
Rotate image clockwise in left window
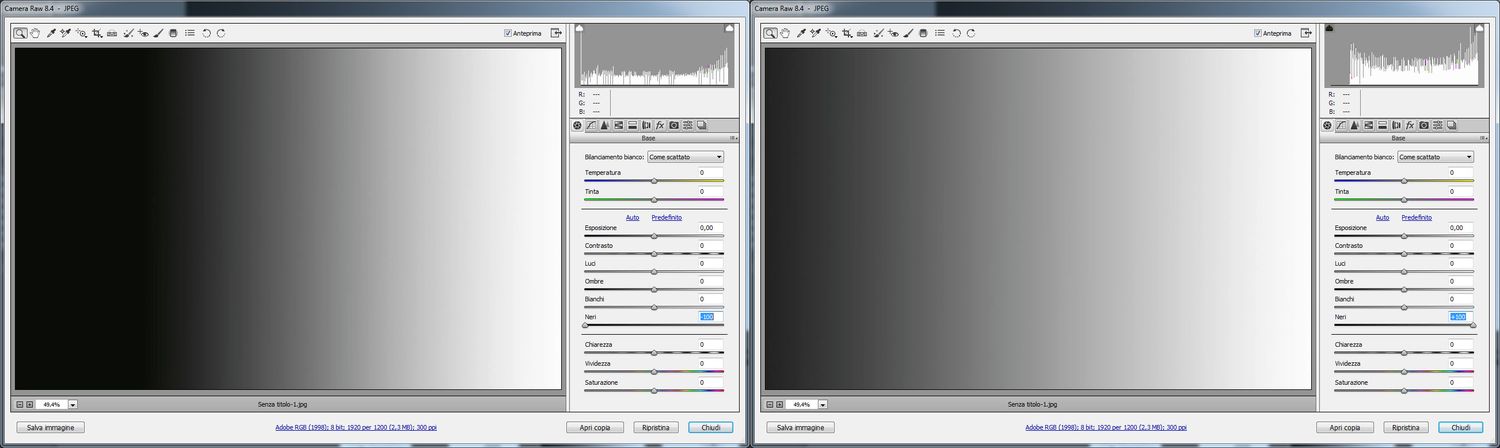221,33
